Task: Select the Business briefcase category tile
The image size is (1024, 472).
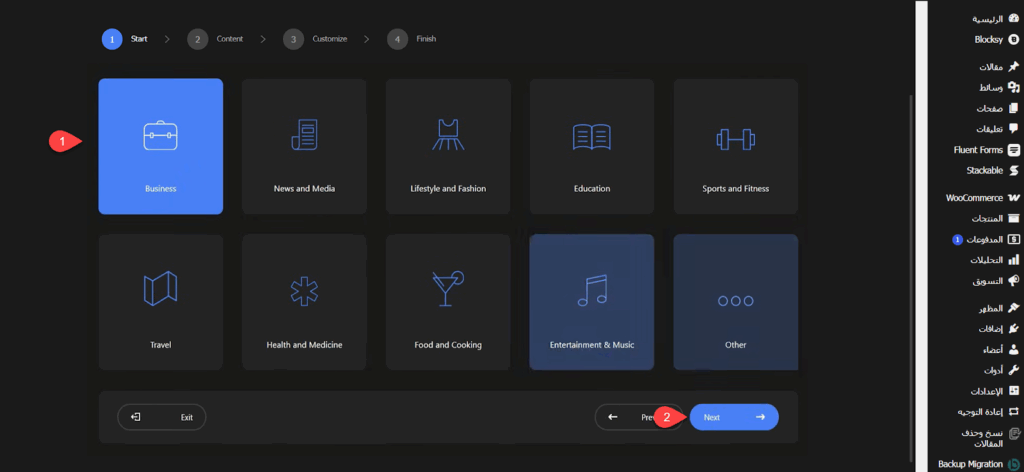Action: point(160,146)
